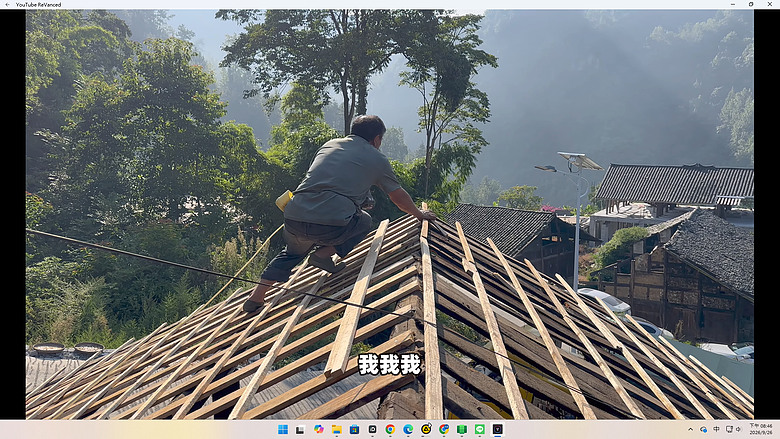Launch Copilot from the taskbar
Image resolution: width=780 pixels, height=439 pixels.
point(318,430)
